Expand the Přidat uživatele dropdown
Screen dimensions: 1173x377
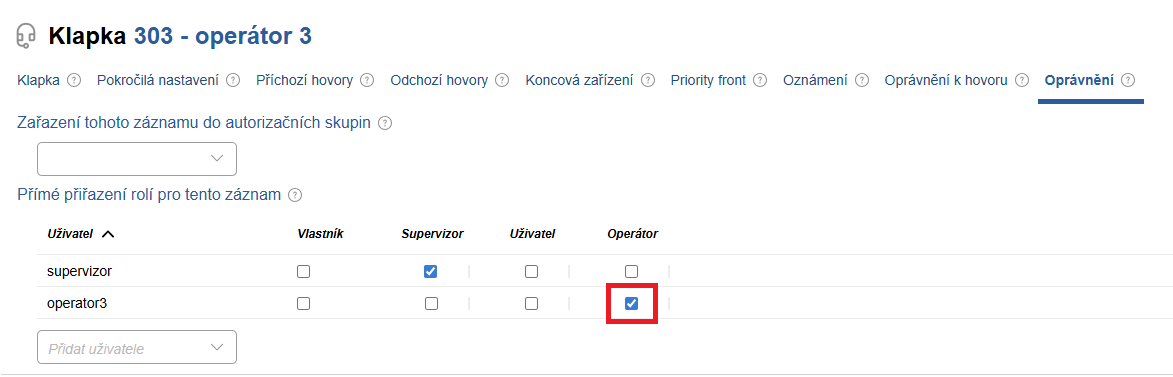(x=137, y=348)
